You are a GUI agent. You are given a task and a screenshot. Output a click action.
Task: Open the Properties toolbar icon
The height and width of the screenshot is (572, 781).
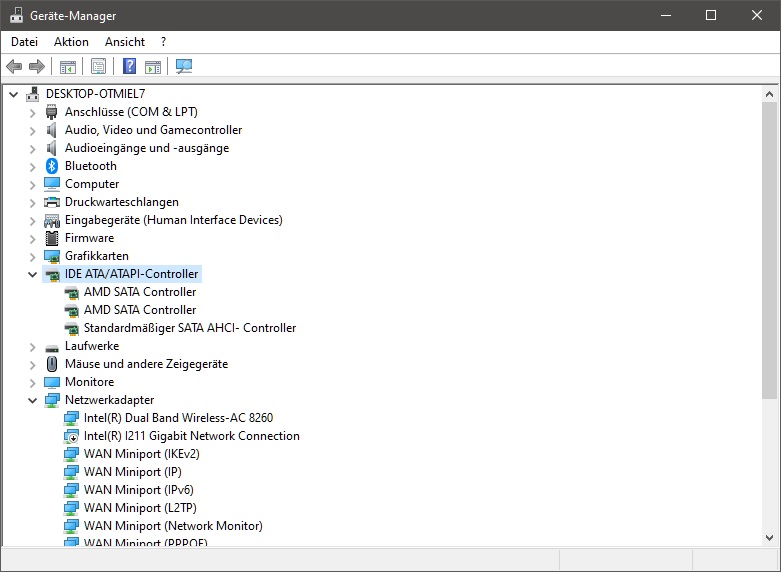coord(99,66)
